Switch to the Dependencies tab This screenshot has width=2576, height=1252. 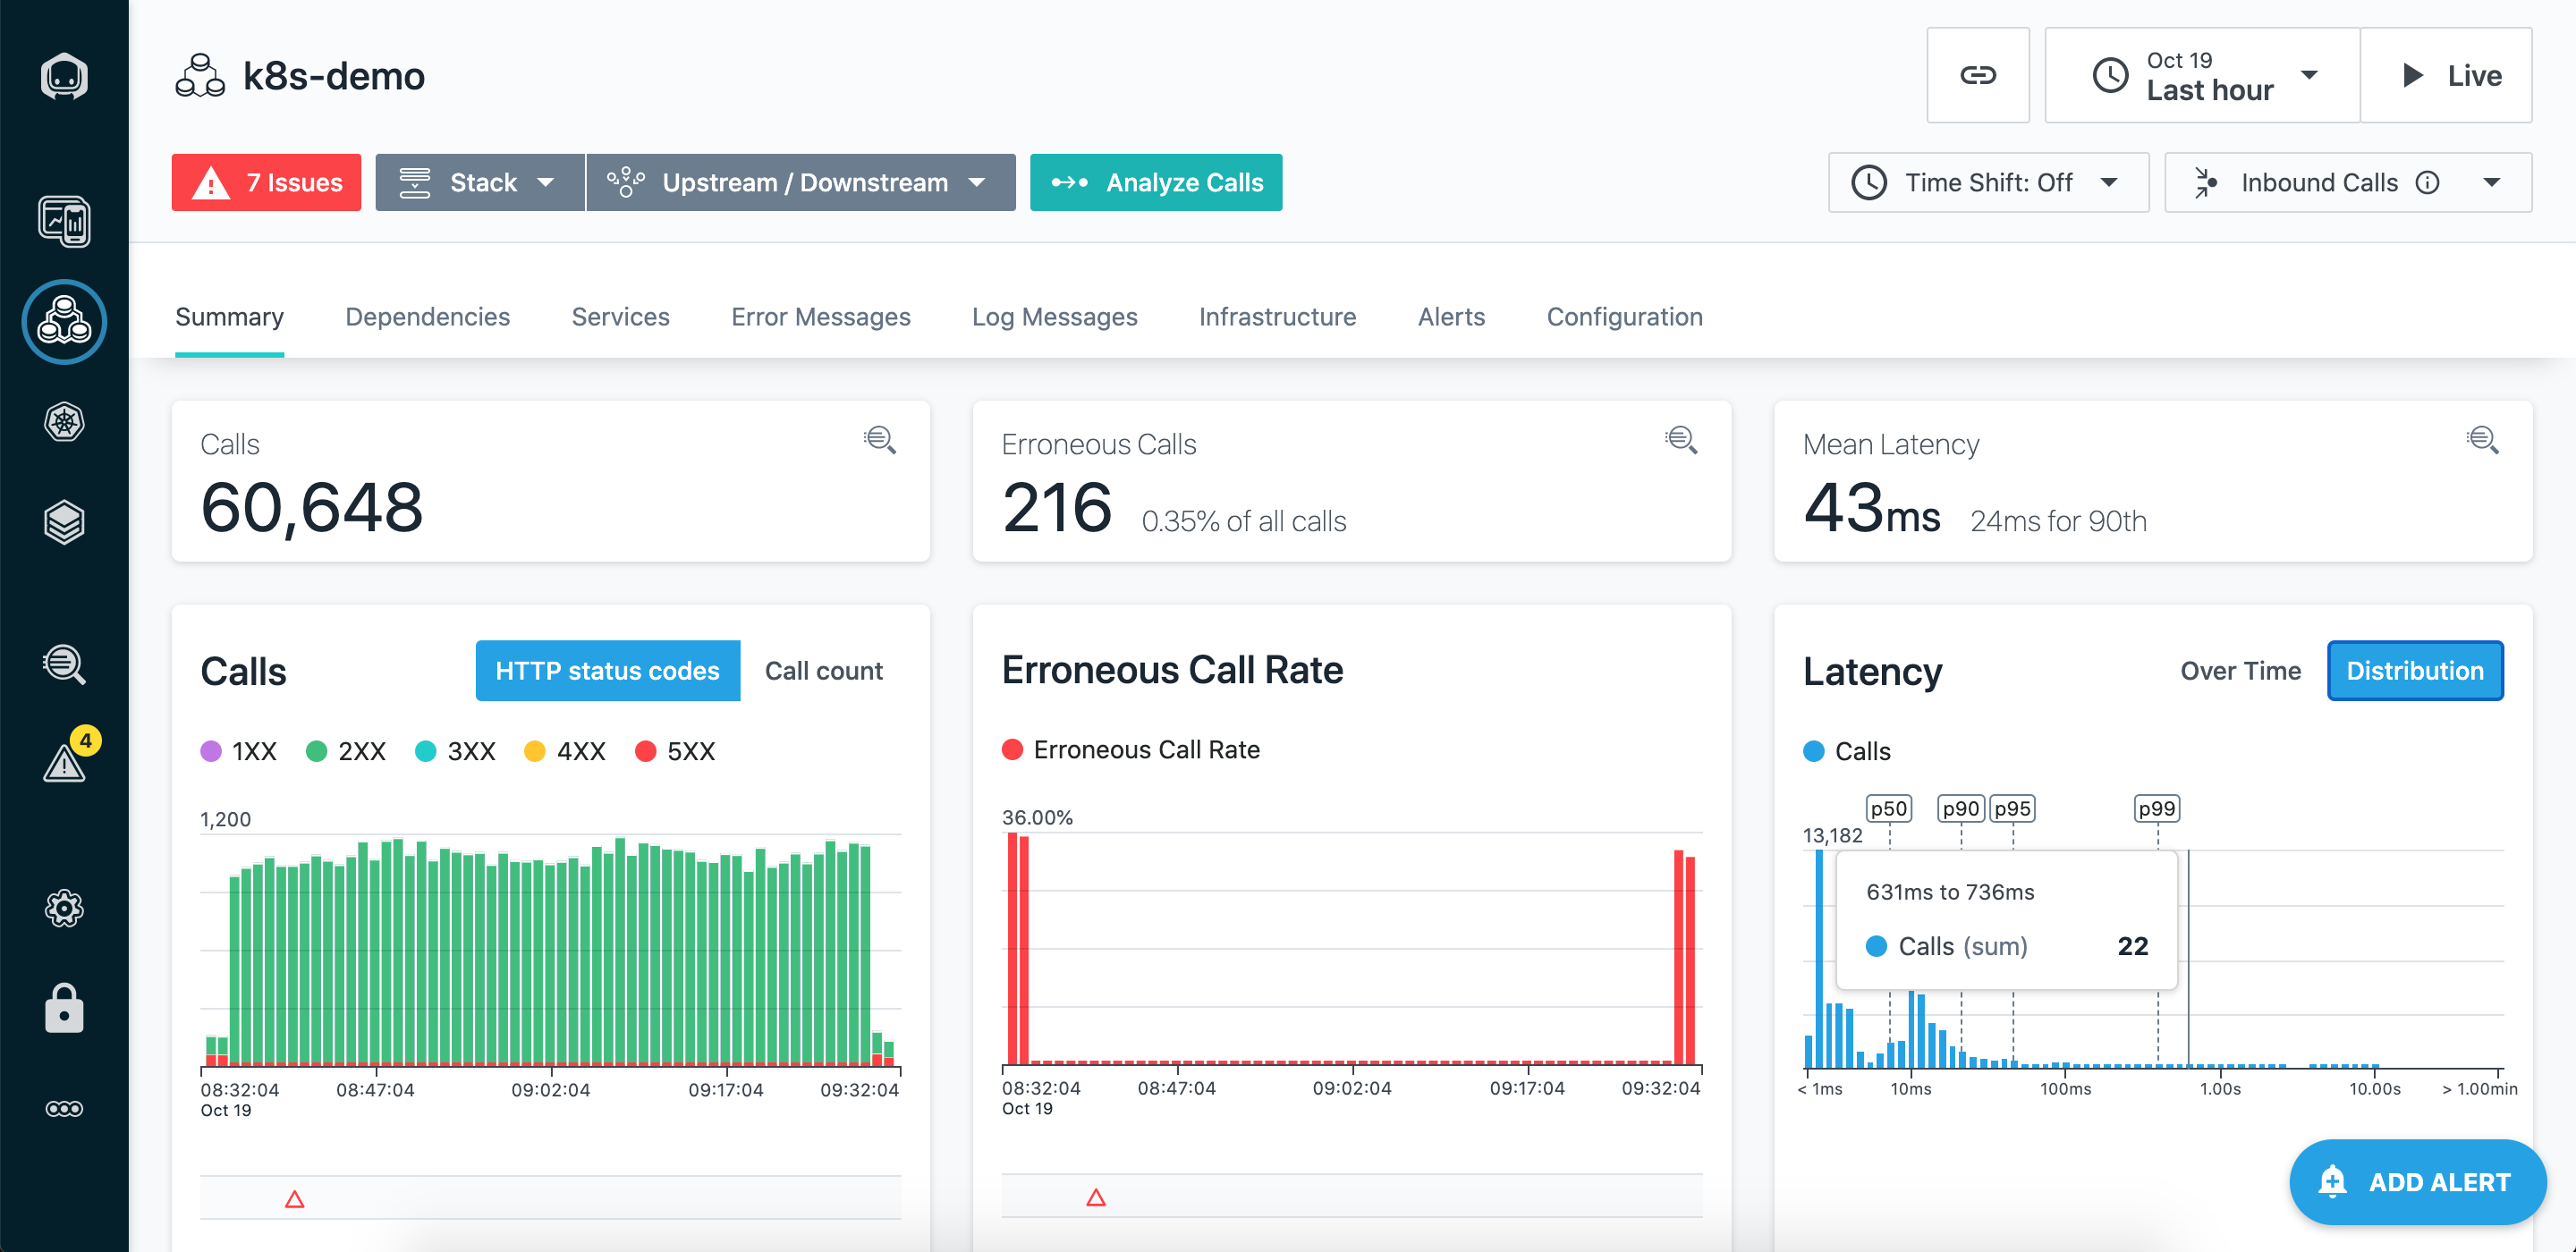click(427, 317)
